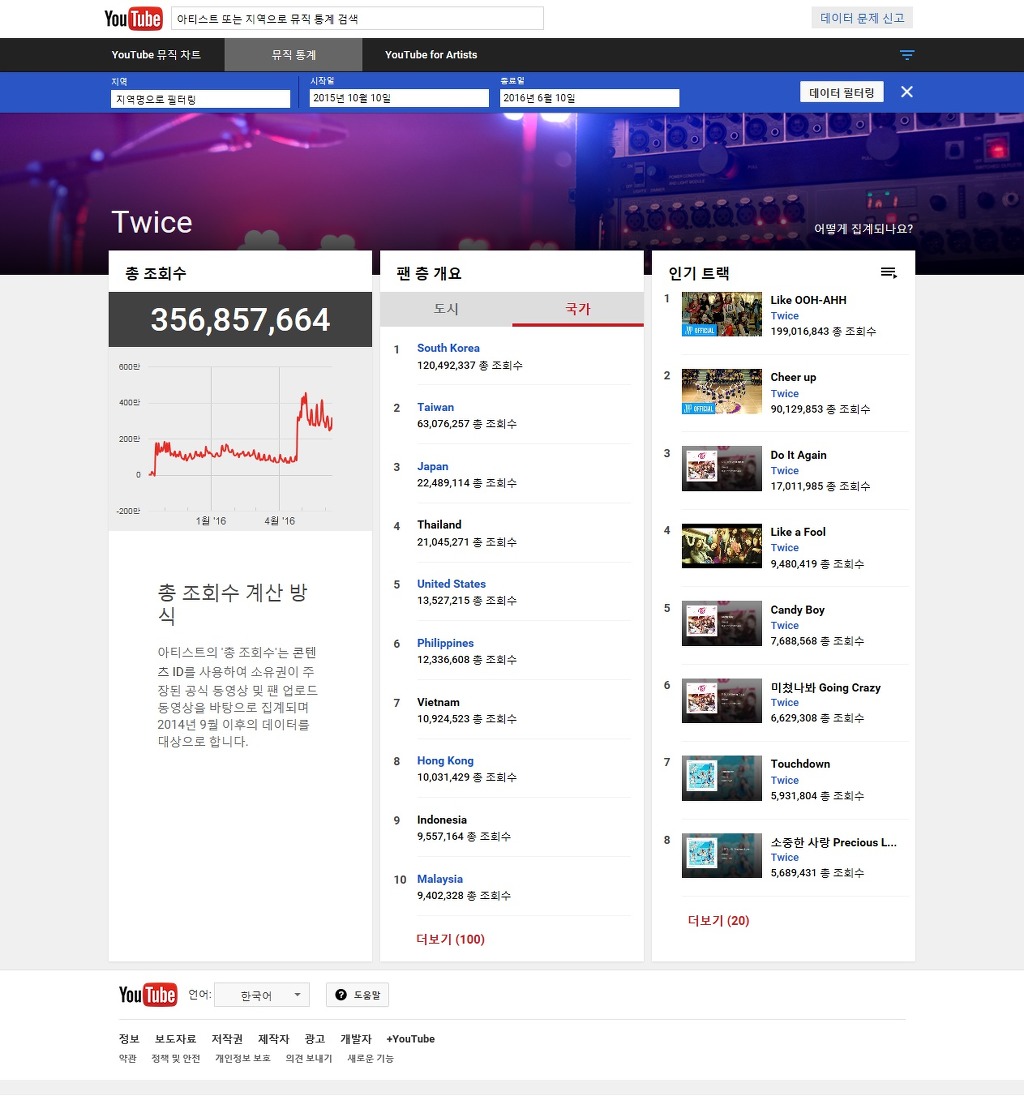Open the YouTube 뮤직 차트 tab
This screenshot has width=1024, height=1096.
(156, 55)
